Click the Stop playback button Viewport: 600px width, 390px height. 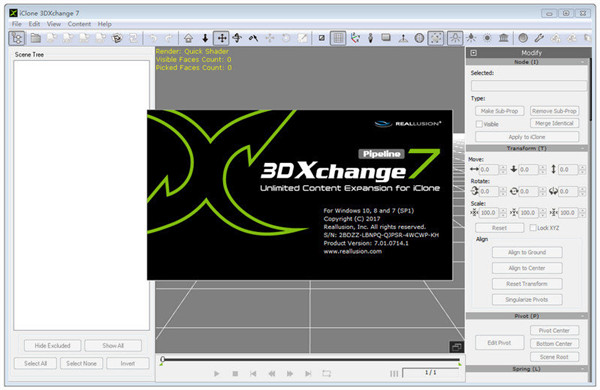[235, 374]
